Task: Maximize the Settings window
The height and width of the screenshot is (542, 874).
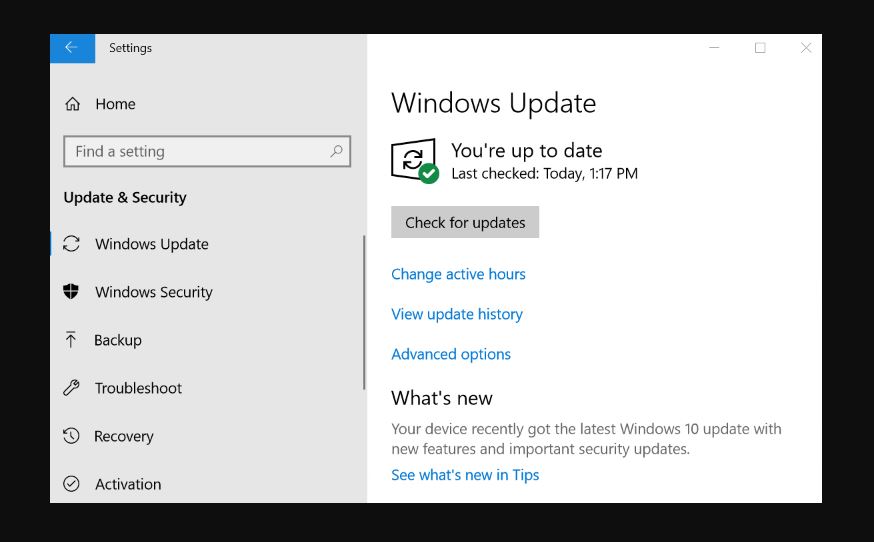Action: pyautogui.click(x=760, y=48)
